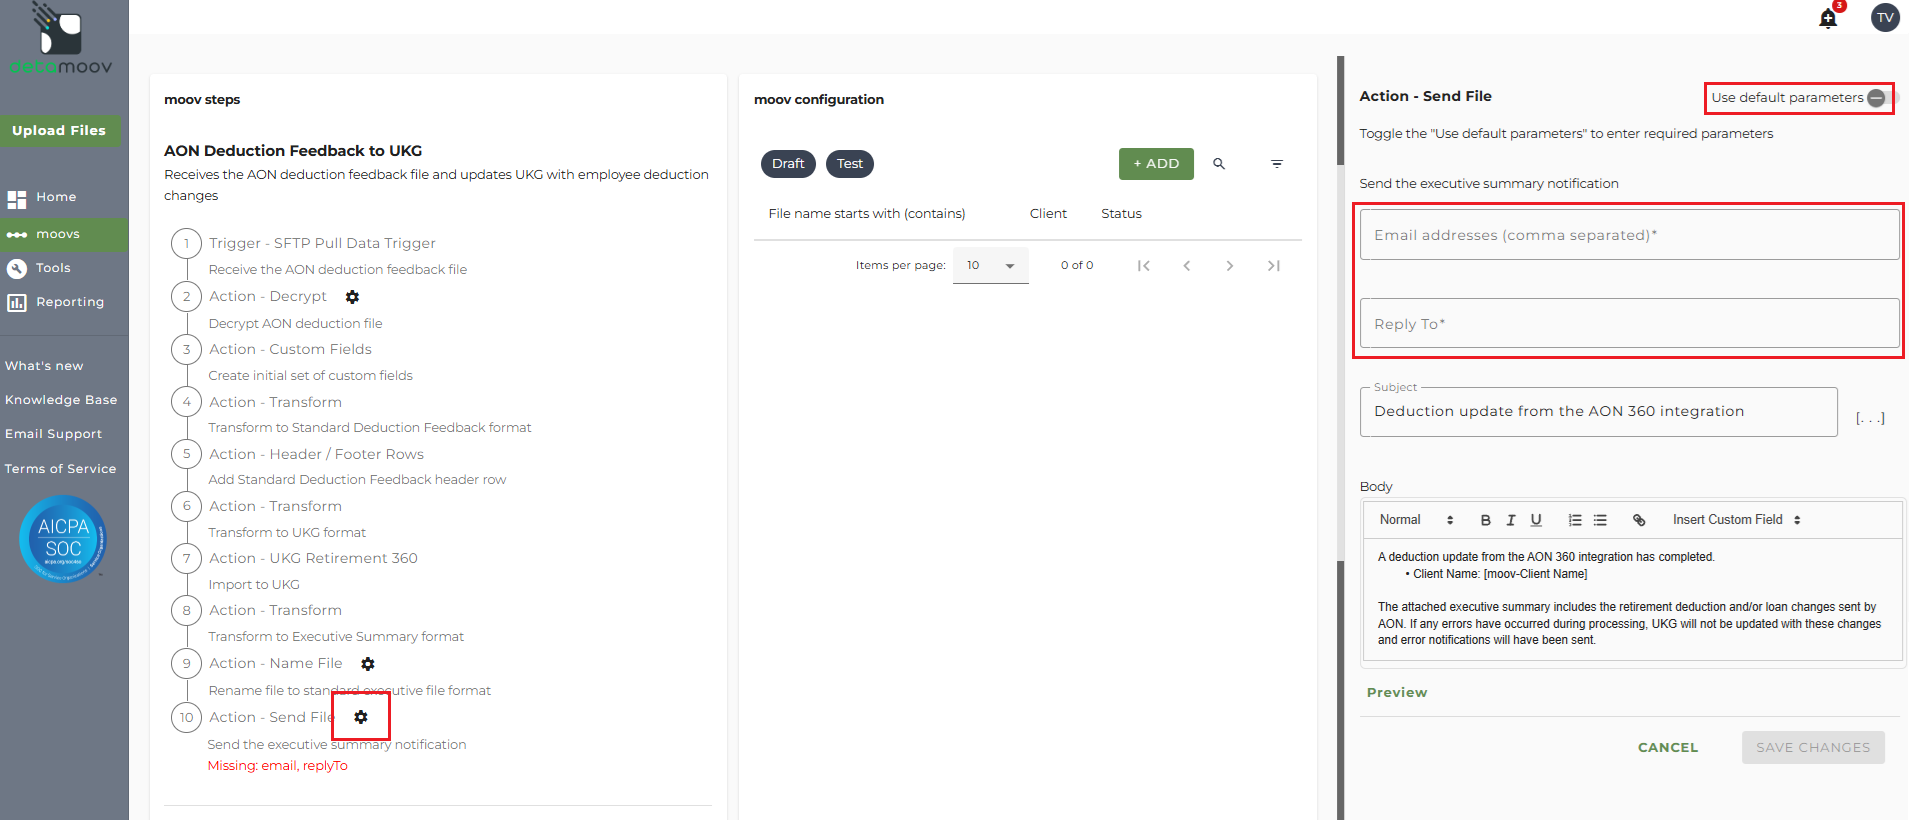Screen dimensions: 1911x820
Task: Open Tools in sidebar
Action: [x=53, y=268]
